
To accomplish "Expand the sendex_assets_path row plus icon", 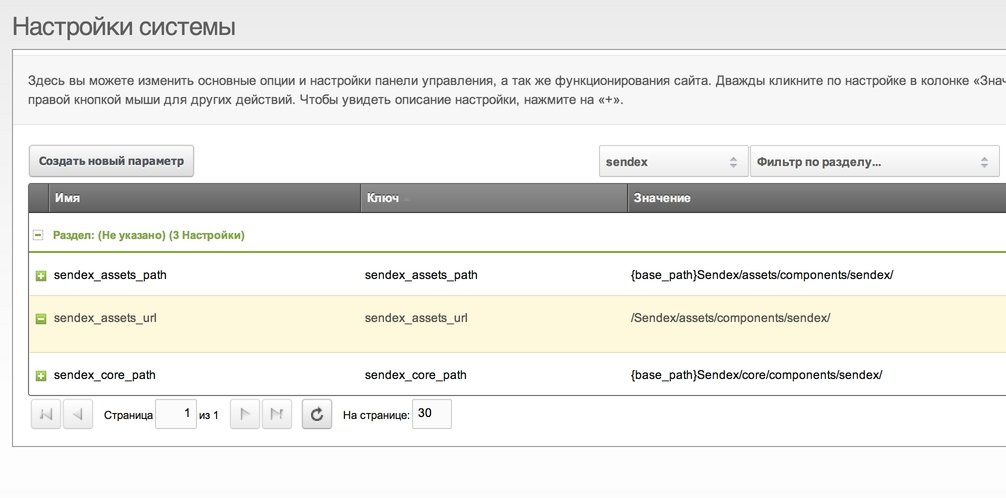I will click(x=41, y=275).
